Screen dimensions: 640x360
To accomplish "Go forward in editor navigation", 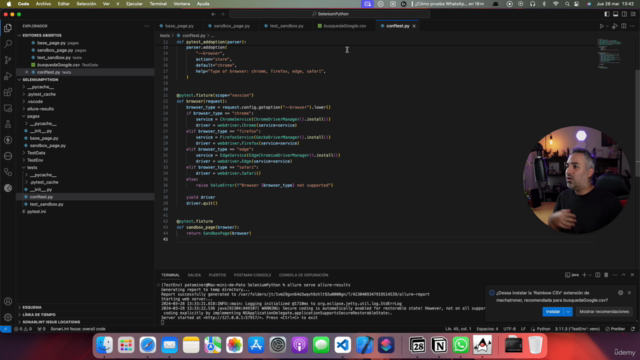I will click(x=222, y=14).
